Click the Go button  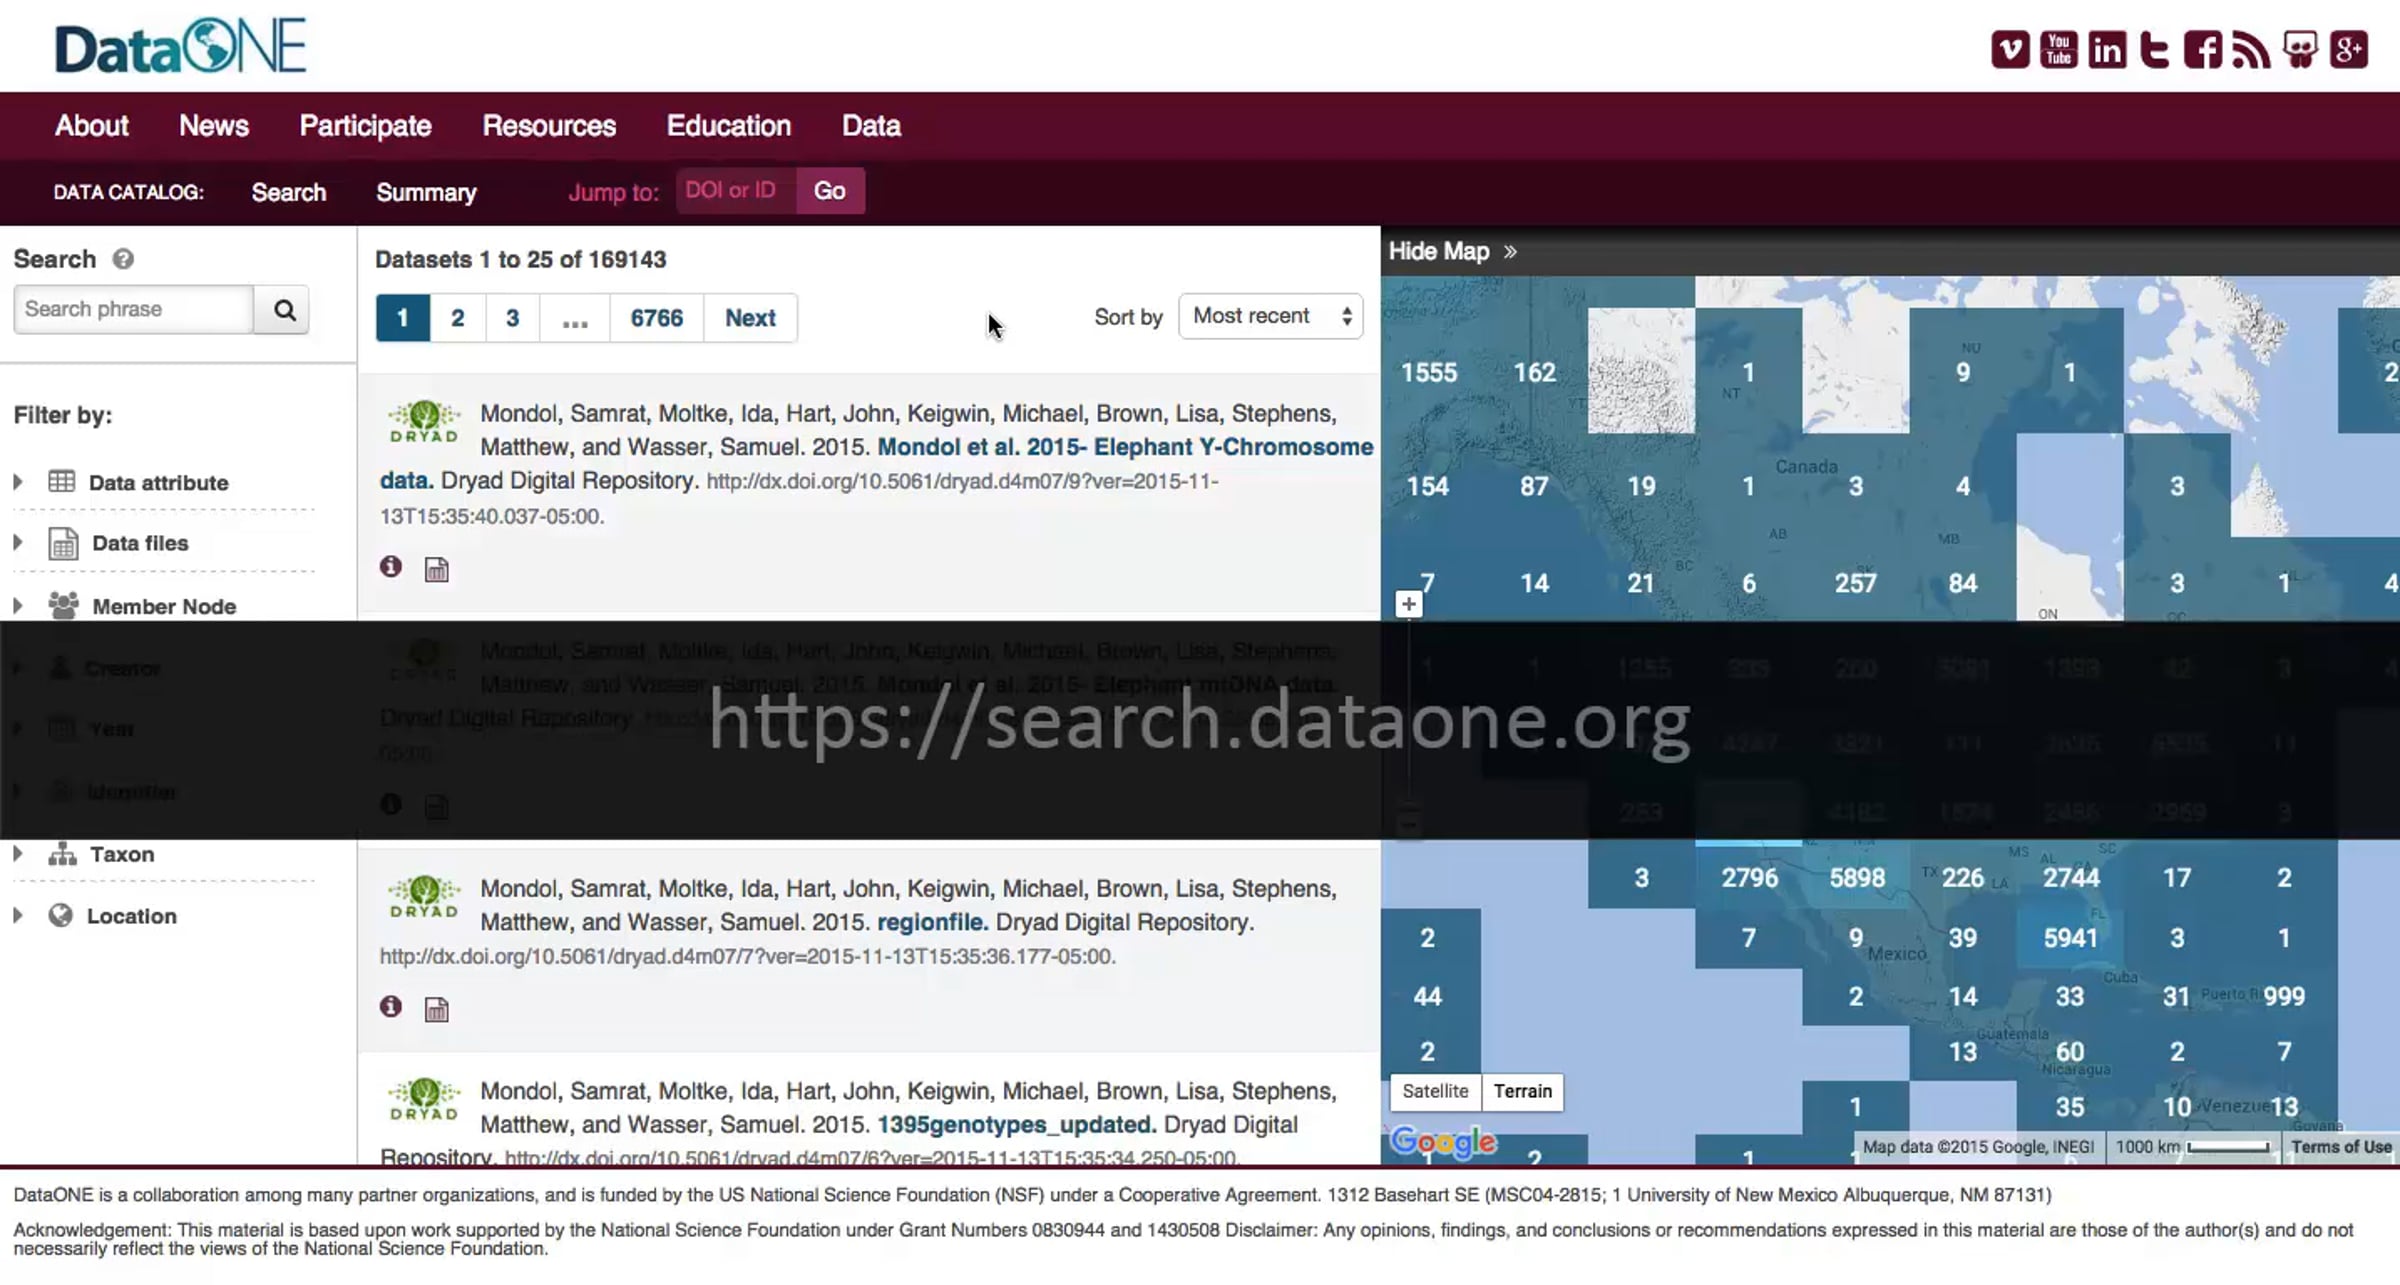click(829, 191)
